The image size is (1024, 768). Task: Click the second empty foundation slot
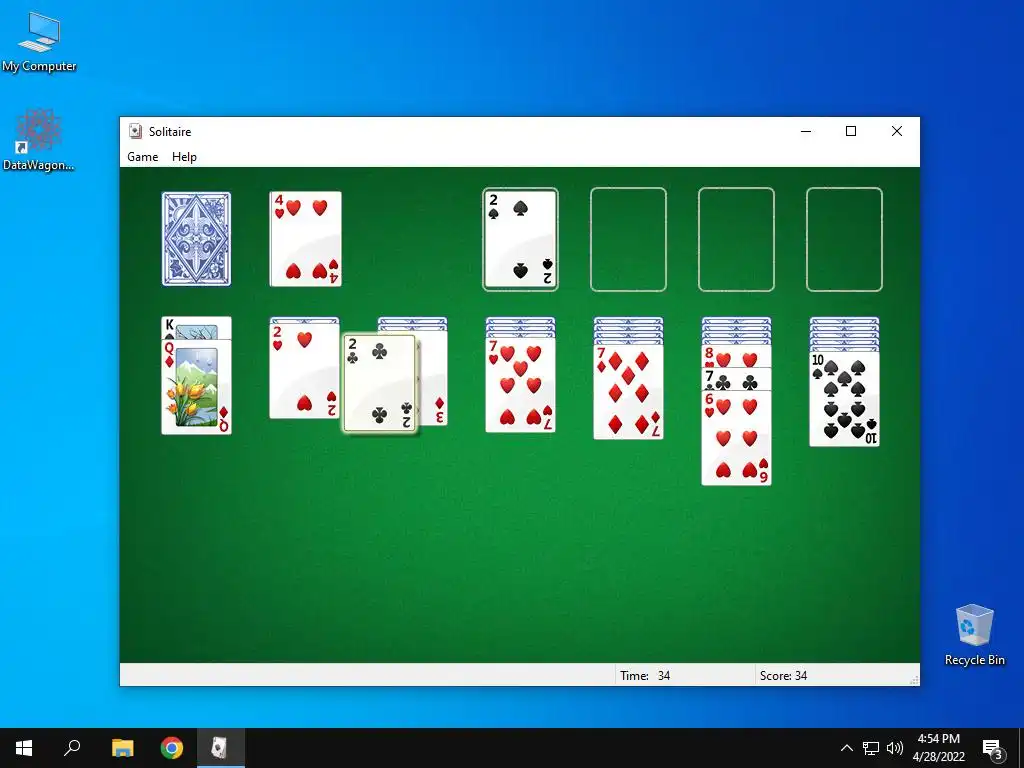[x=628, y=239]
